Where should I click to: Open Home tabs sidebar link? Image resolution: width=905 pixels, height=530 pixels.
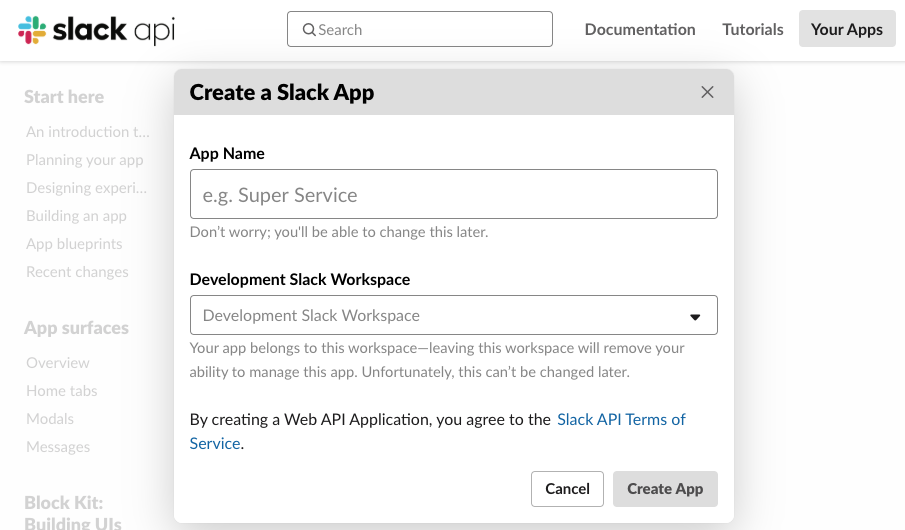click(62, 391)
